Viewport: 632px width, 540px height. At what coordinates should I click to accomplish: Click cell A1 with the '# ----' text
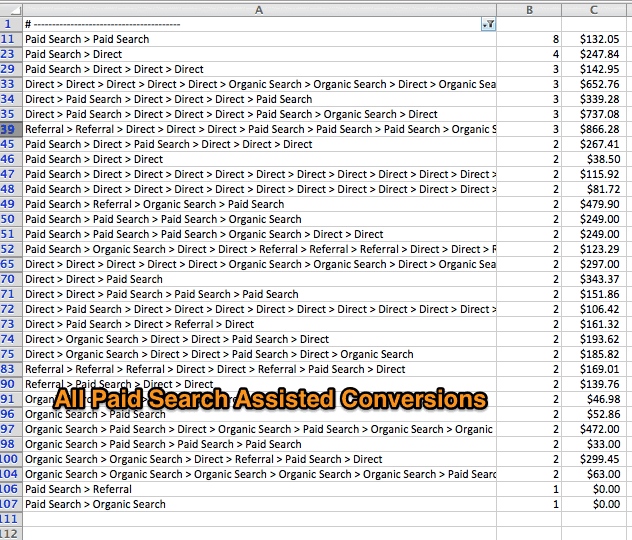(259, 24)
